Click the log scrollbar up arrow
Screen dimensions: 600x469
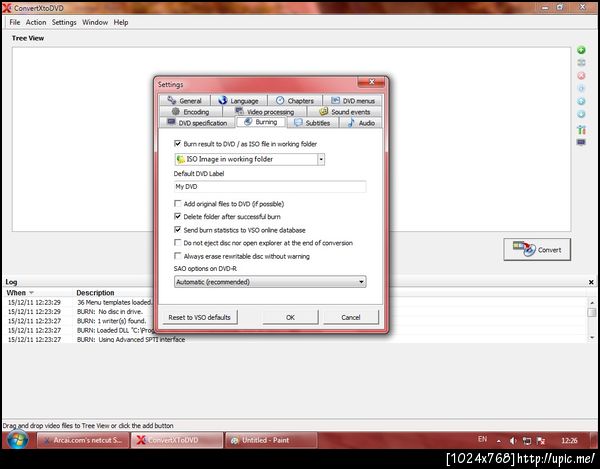592,302
